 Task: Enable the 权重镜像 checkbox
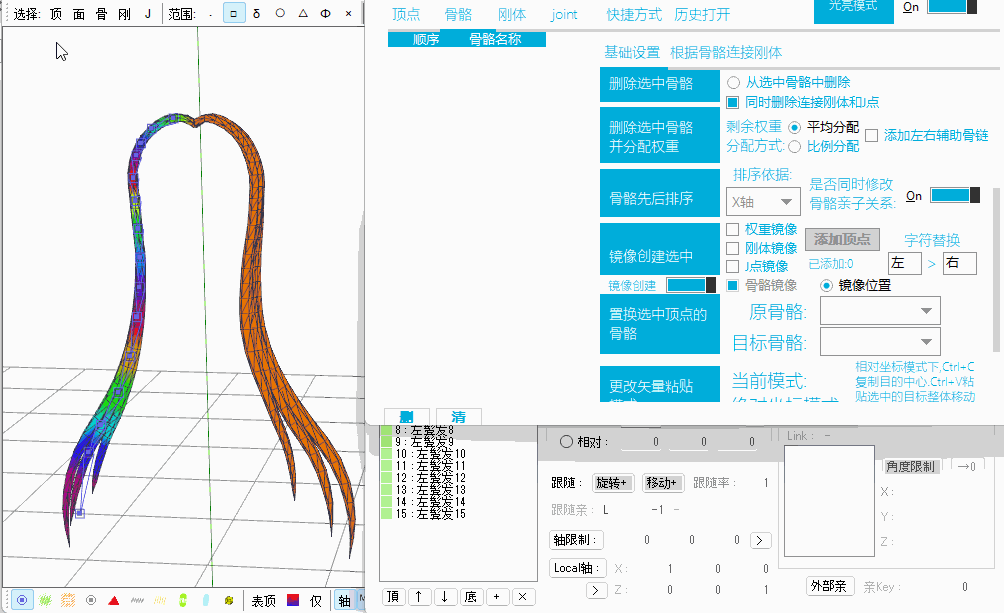pyautogui.click(x=732, y=230)
